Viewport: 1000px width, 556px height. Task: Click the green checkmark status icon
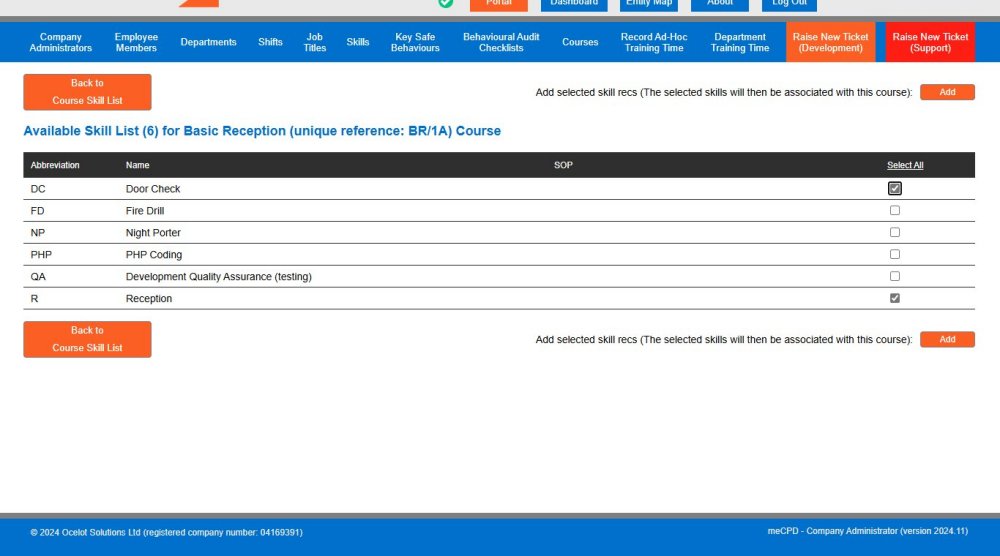point(445,3)
